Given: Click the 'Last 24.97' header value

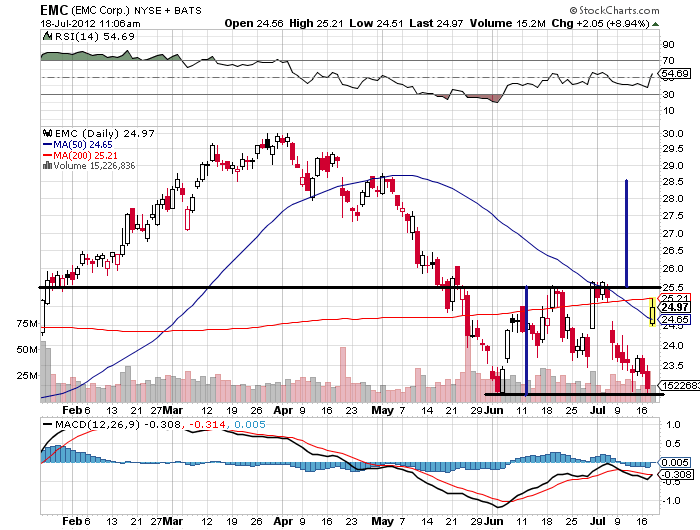Looking at the screenshot, I should pyautogui.click(x=436, y=23).
